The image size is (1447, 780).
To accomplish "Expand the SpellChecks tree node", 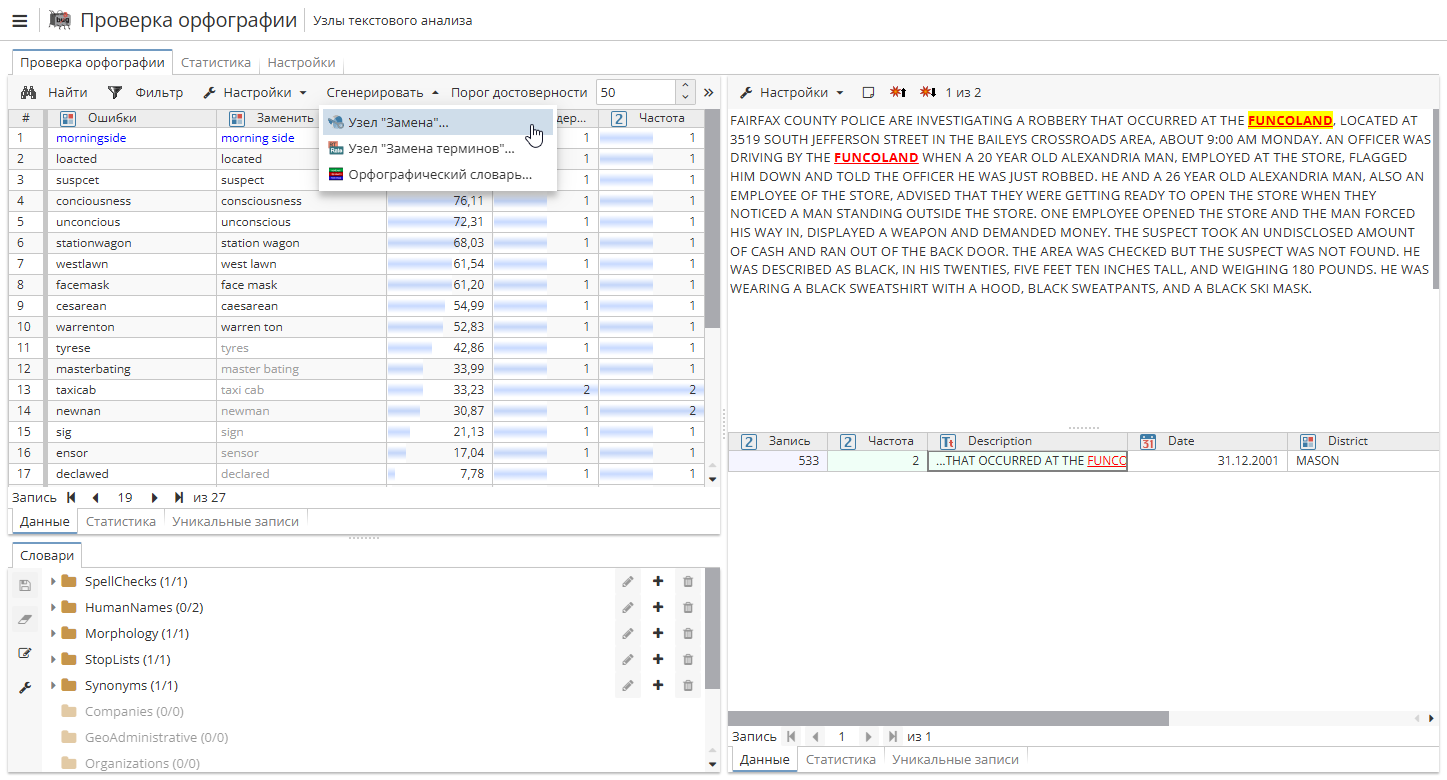I will (53, 581).
